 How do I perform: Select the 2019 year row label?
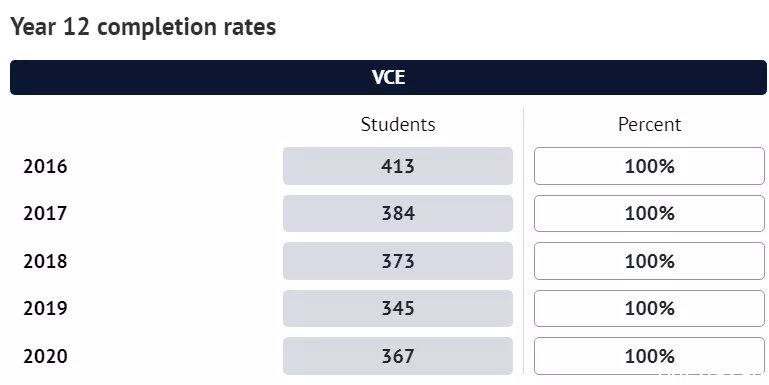(x=45, y=308)
